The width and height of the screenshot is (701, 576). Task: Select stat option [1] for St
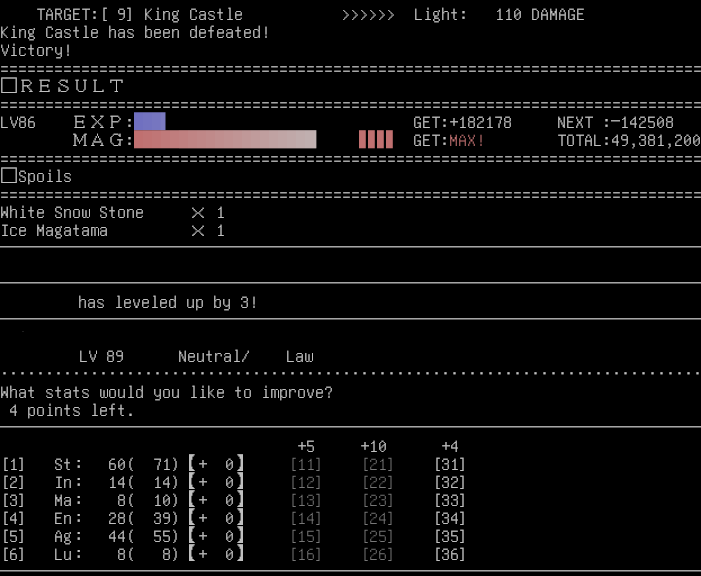(13, 464)
